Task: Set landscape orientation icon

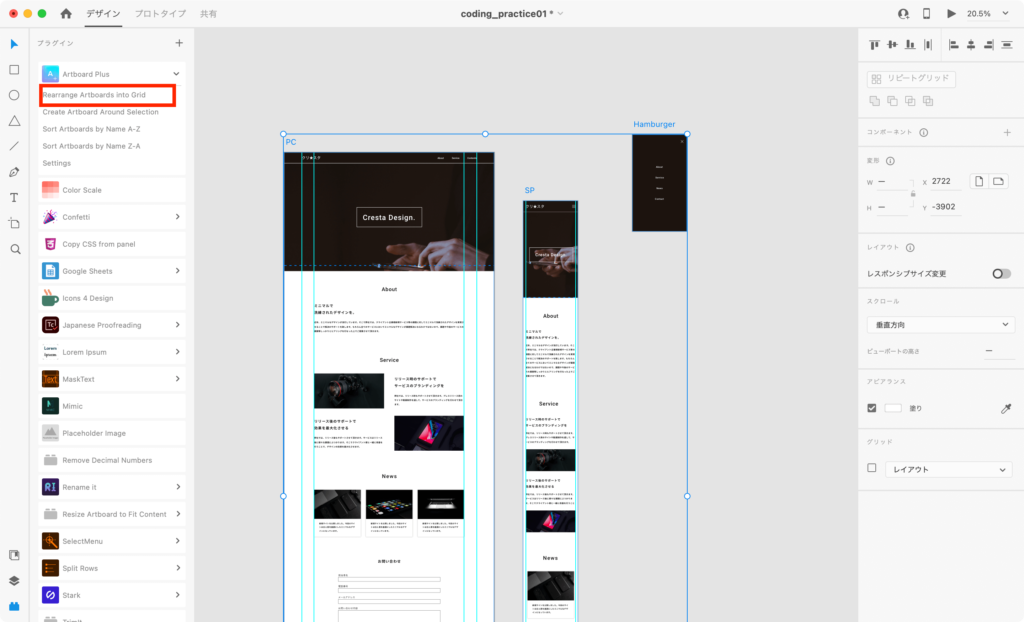Action: 999,181
